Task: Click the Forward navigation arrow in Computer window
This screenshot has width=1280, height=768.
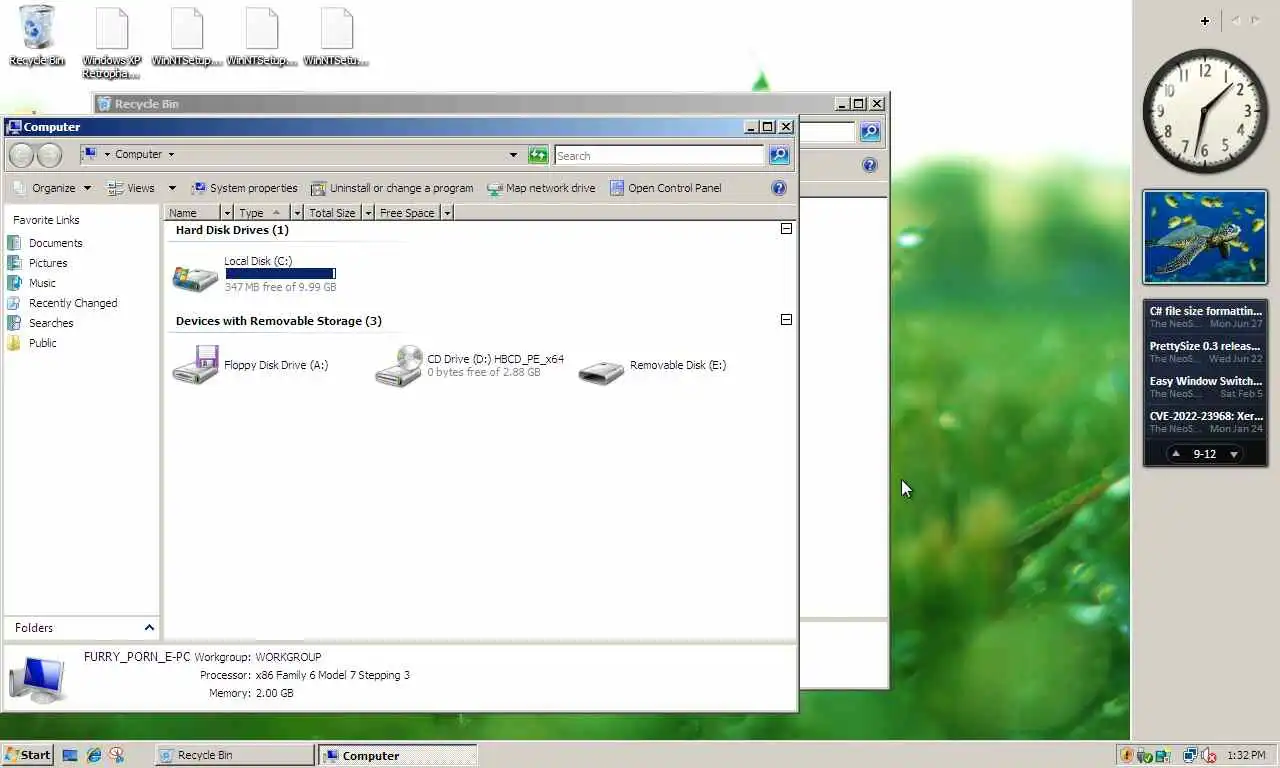Action: [x=49, y=155]
